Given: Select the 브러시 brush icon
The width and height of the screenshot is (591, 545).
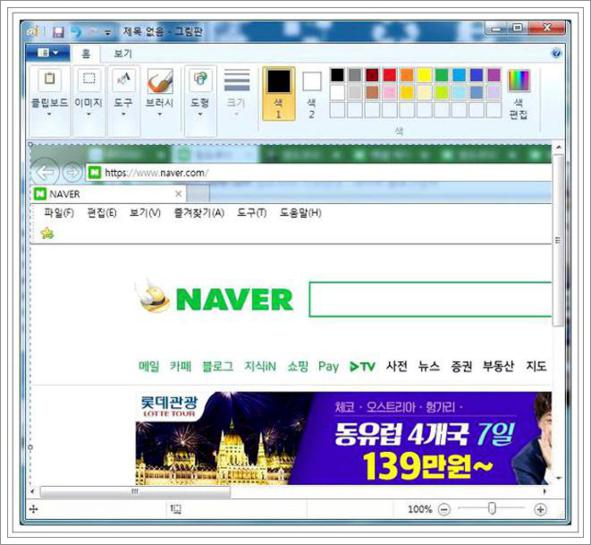Looking at the screenshot, I should [160, 81].
